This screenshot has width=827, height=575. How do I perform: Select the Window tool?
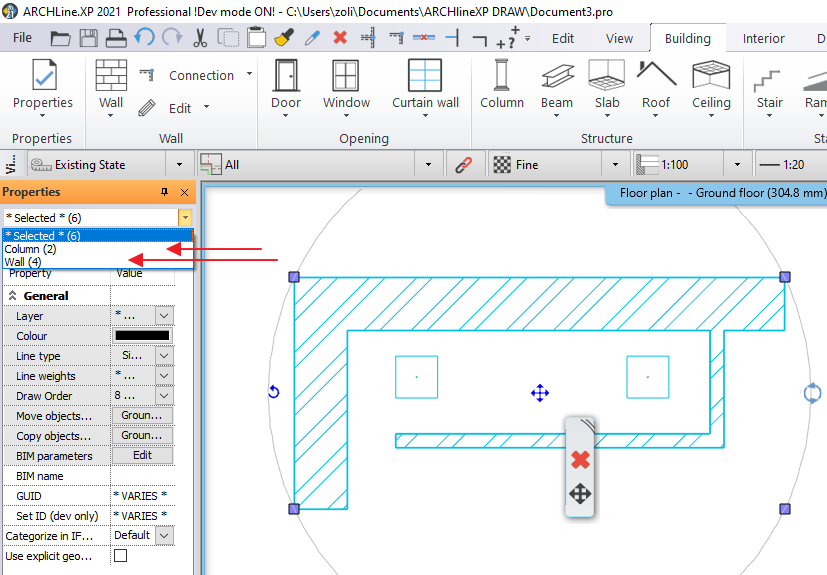[346, 84]
